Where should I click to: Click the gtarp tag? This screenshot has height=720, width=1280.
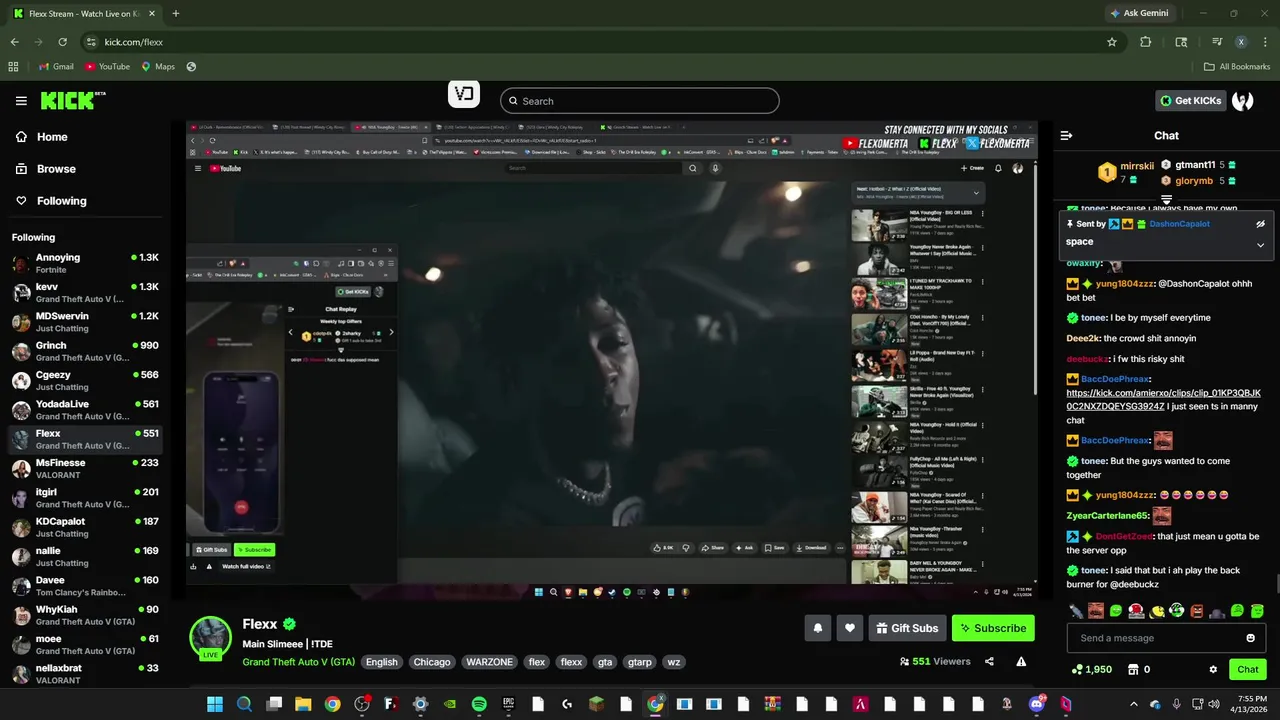pos(640,662)
